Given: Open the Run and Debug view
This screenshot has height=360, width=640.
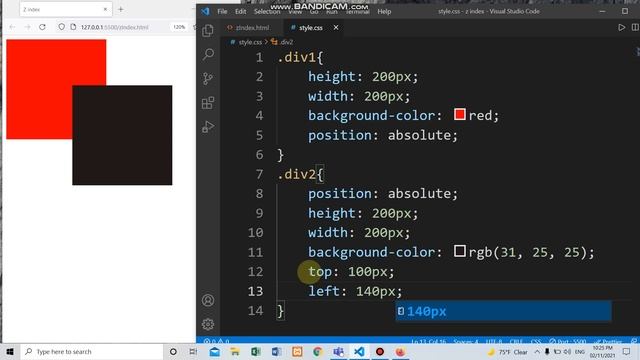Looking at the screenshot, I should [208, 127].
